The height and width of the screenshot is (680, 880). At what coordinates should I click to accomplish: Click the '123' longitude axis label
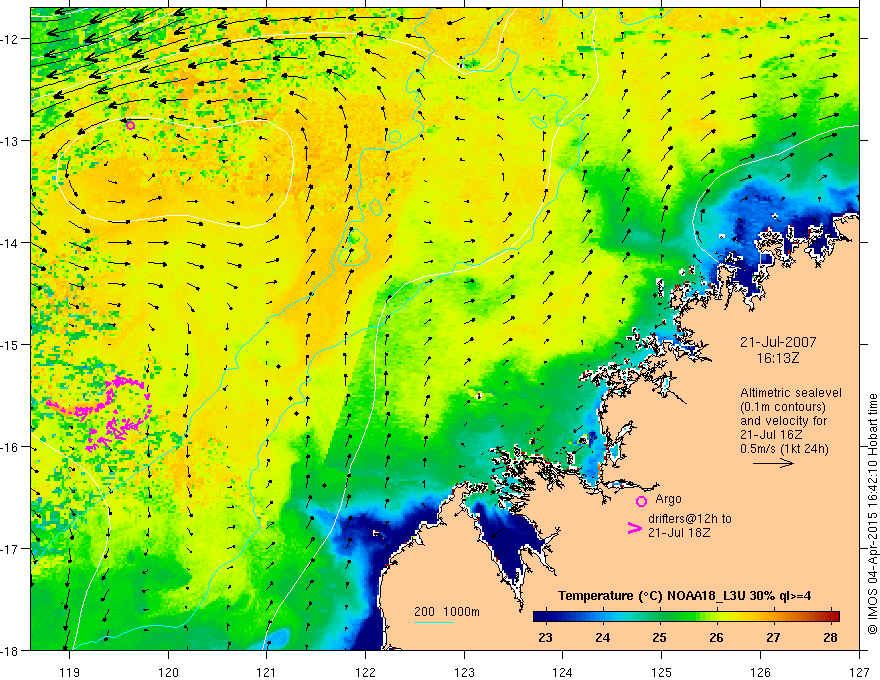pos(464,672)
